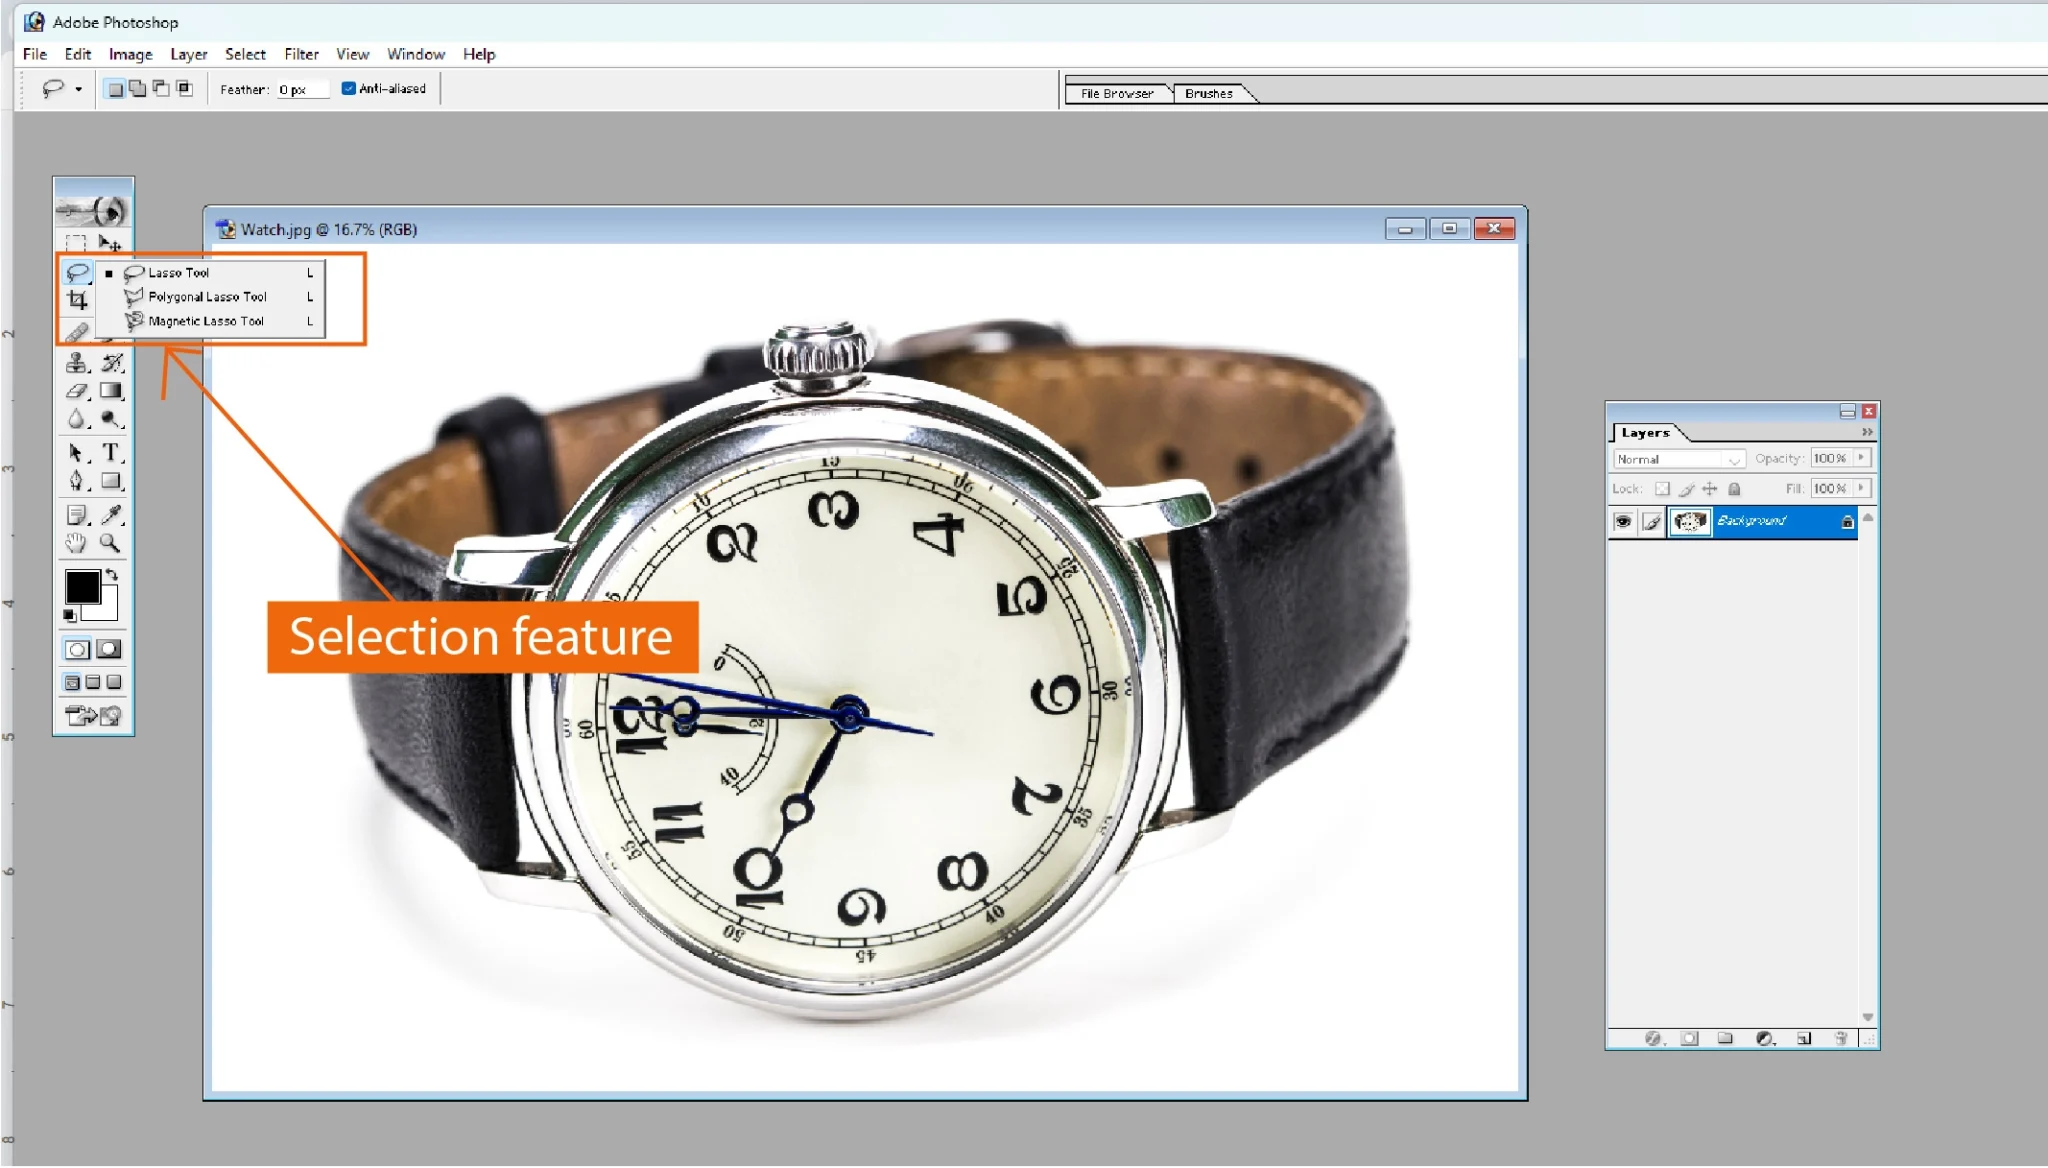Open the Image menu

pos(131,54)
